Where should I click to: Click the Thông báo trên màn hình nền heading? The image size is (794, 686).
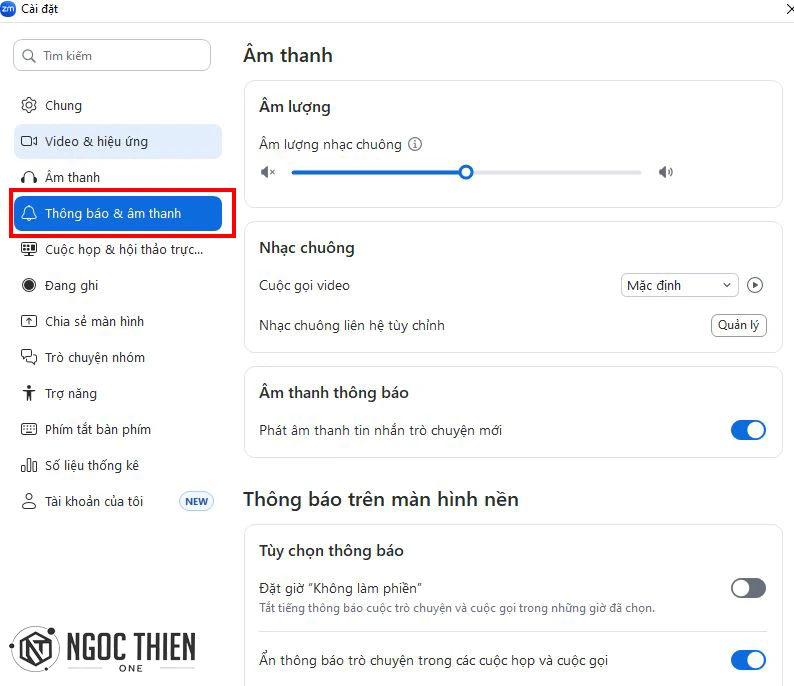point(381,499)
